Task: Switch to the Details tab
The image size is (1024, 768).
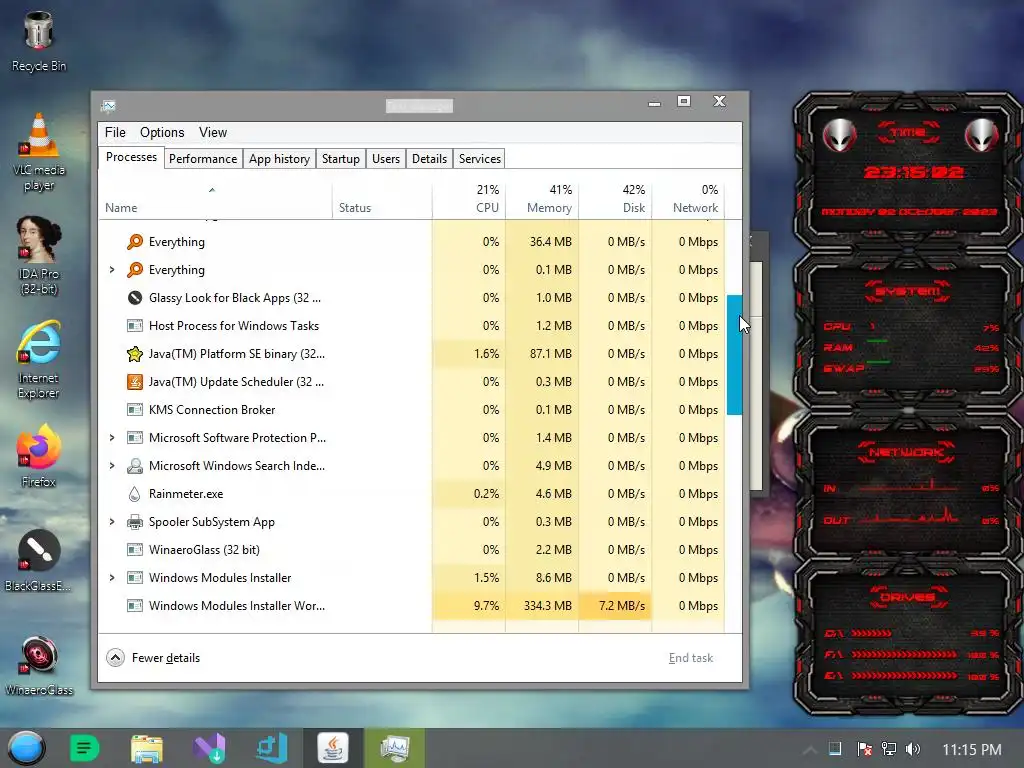Action: 430,159
